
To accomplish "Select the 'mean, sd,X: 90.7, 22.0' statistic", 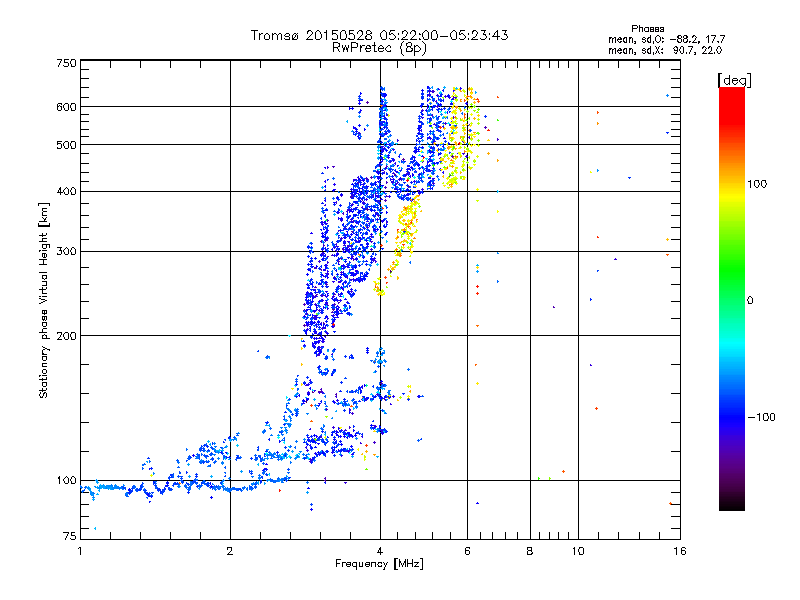I will pos(665,51).
